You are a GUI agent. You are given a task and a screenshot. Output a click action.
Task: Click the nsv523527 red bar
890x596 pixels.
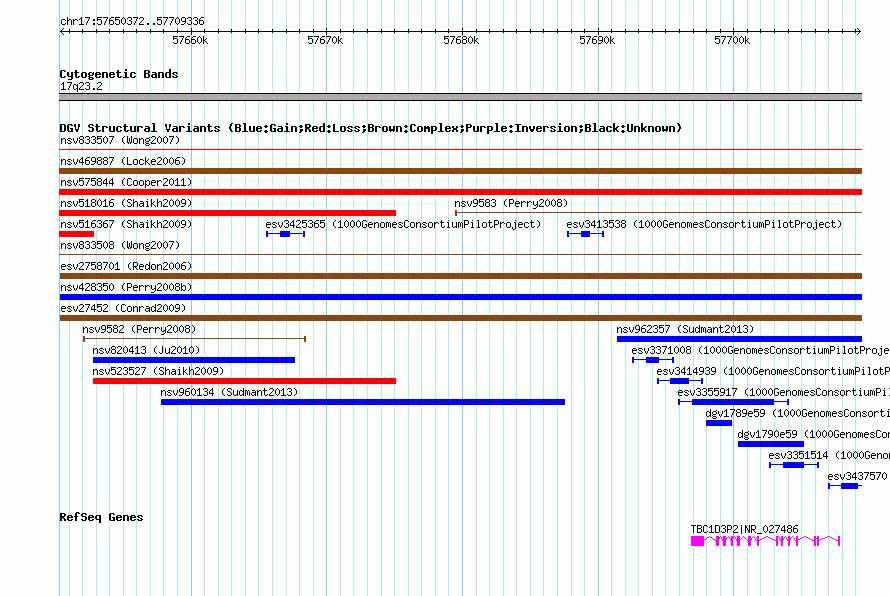[244, 381]
